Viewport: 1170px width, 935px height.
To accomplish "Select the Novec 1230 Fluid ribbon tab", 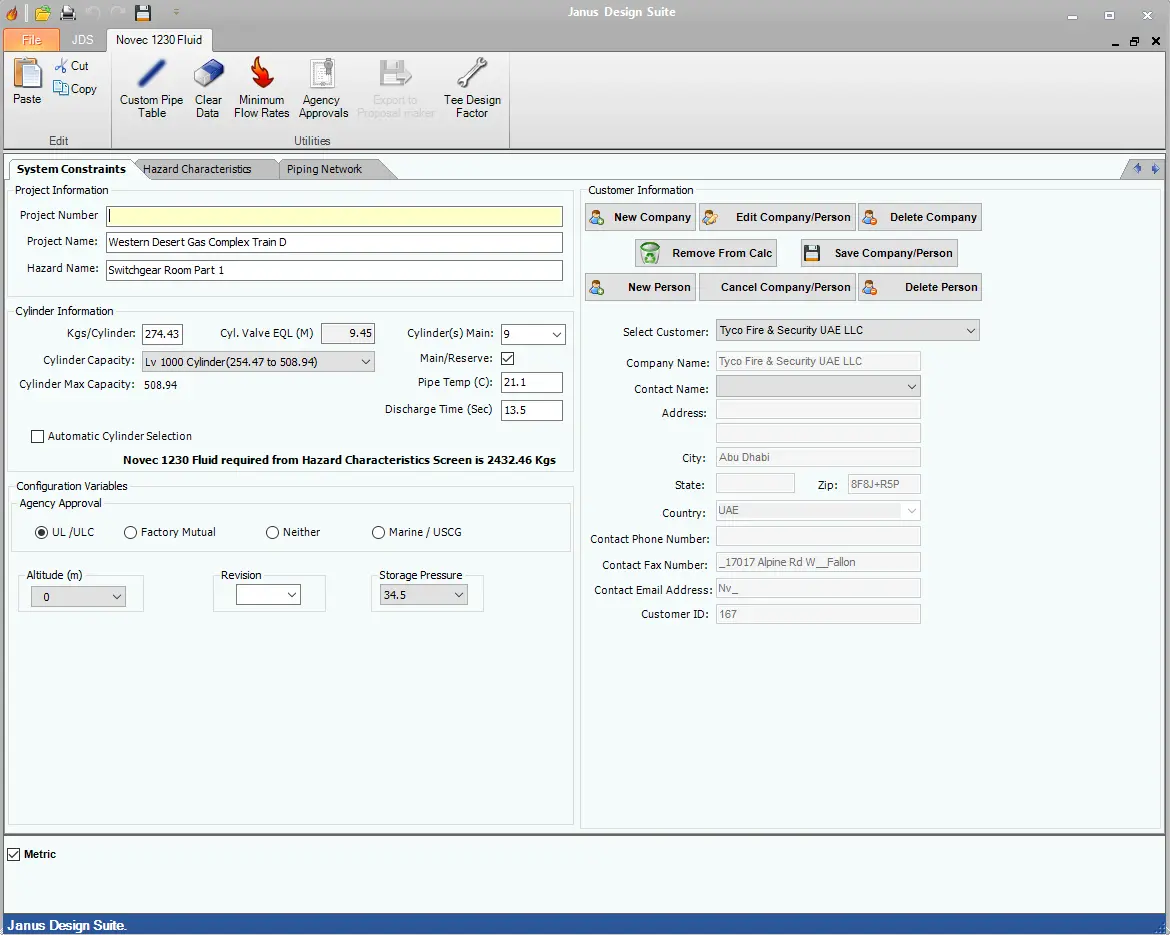I will click(159, 40).
